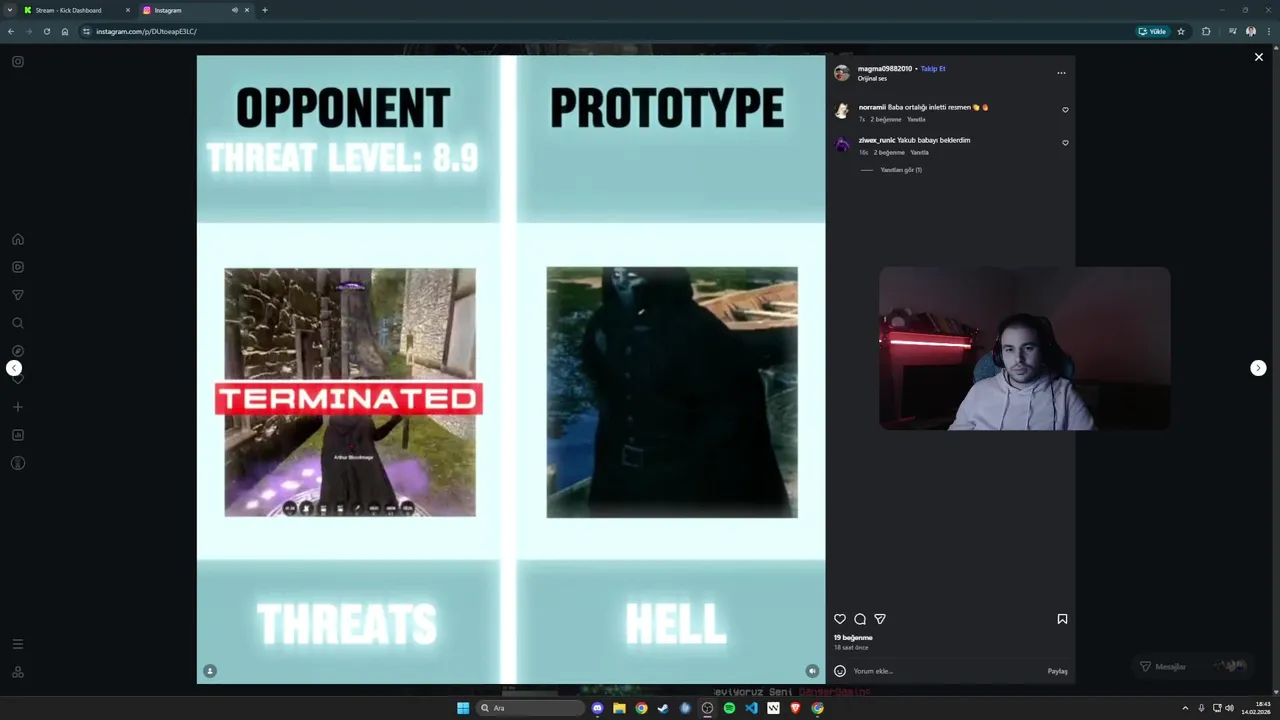Click the Orijinal ses audio link
Image resolution: width=1280 pixels, height=720 pixels.
point(872,78)
